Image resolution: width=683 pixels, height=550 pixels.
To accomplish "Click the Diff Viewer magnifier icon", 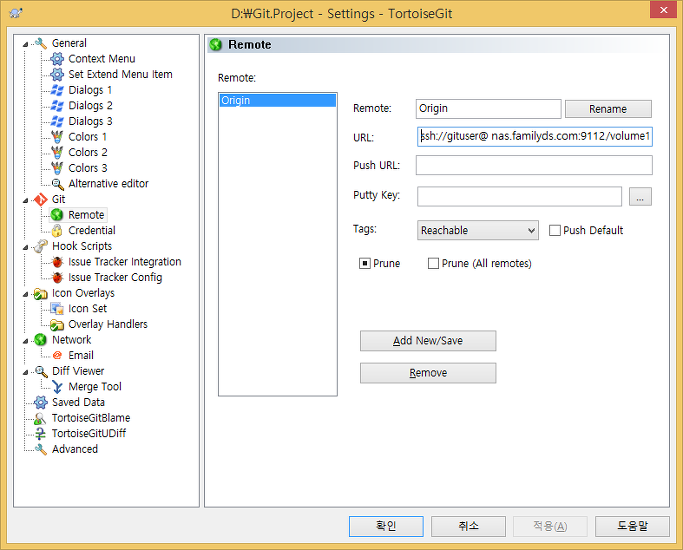I will [x=41, y=371].
